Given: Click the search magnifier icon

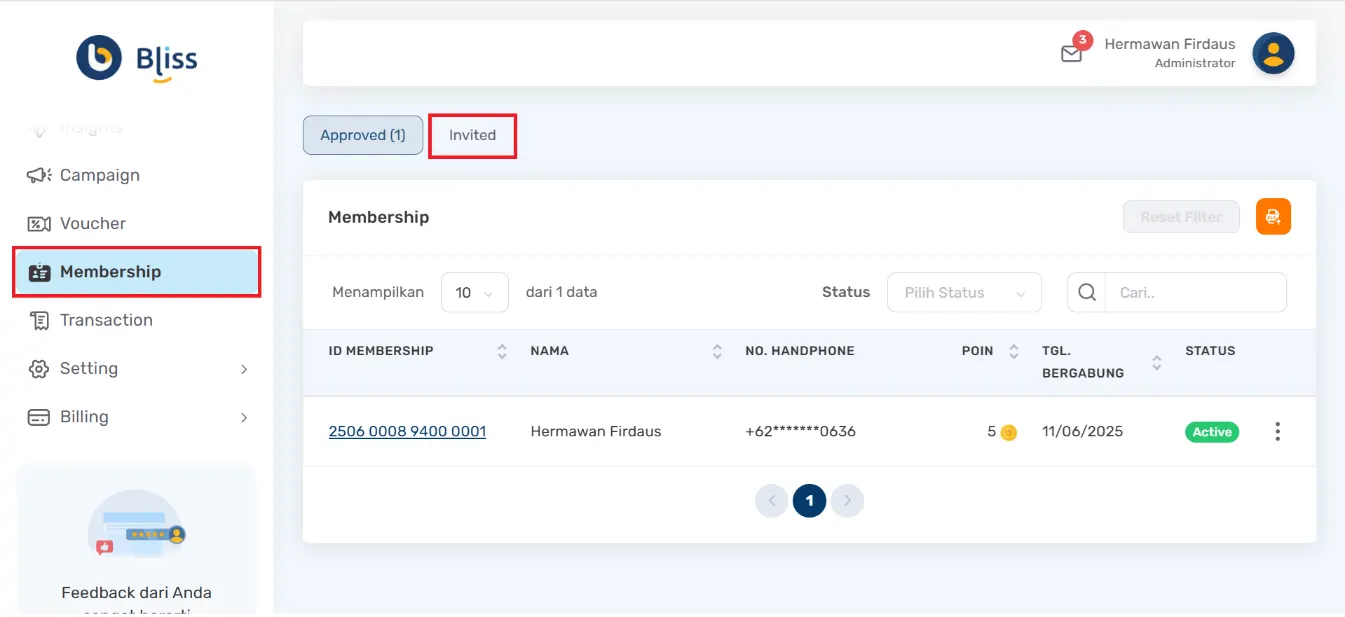Looking at the screenshot, I should [1087, 293].
